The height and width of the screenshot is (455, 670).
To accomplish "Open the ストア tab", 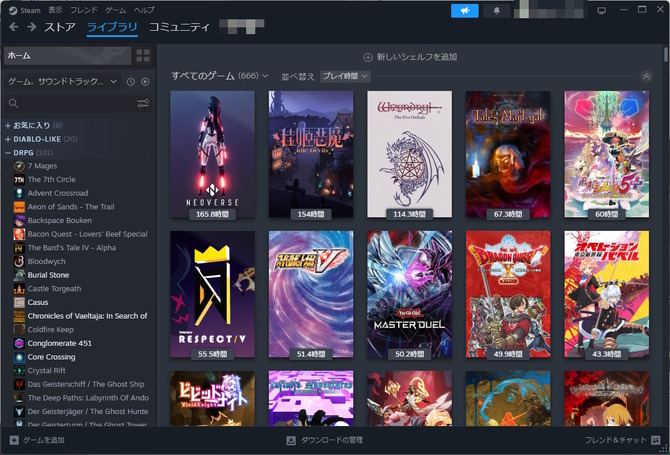I will (60, 27).
